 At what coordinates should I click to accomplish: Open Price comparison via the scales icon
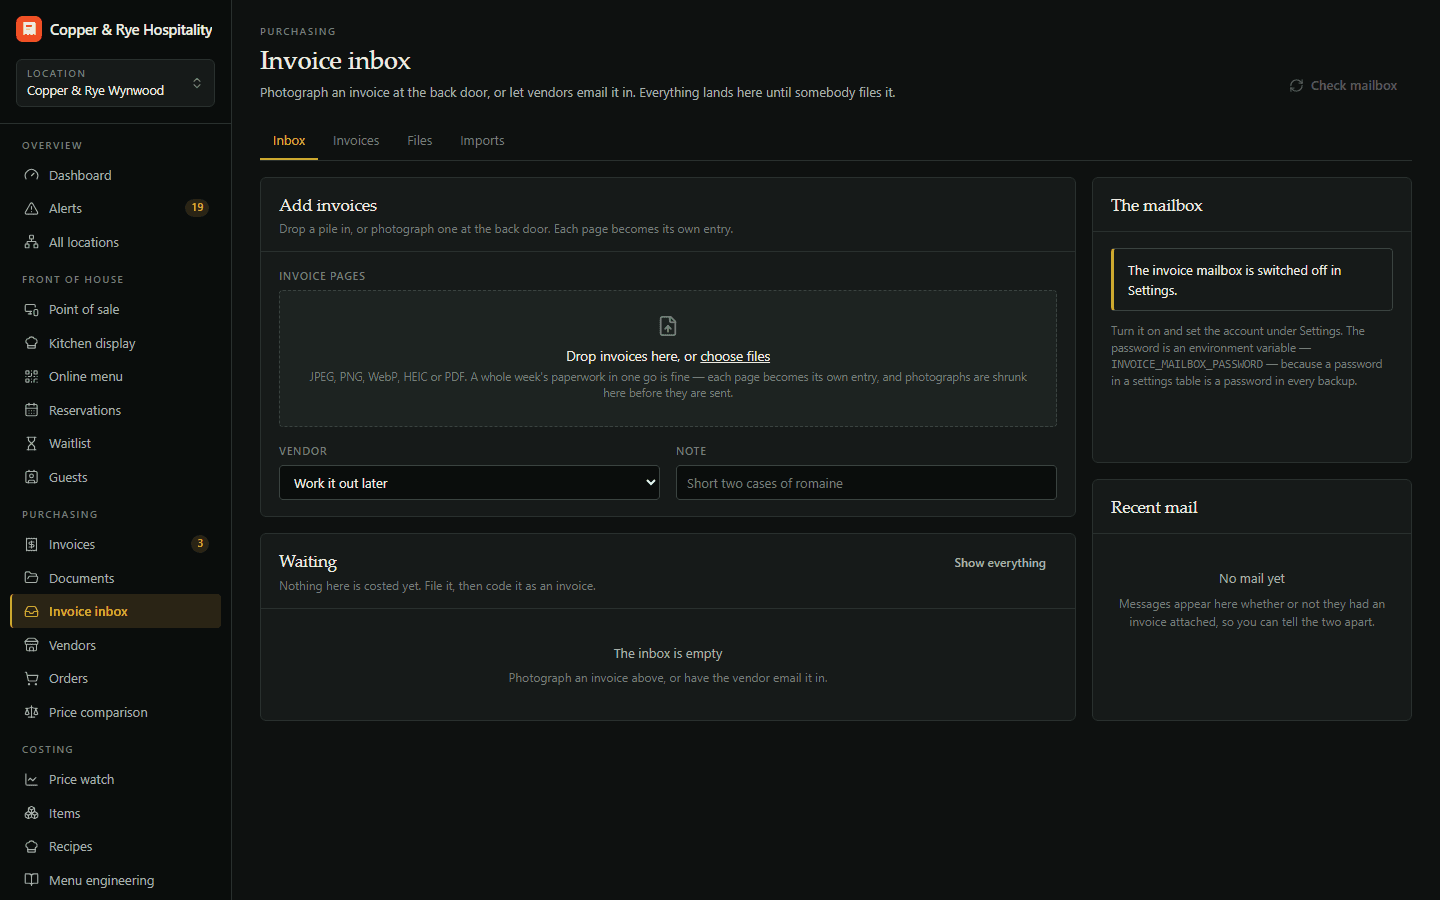click(31, 712)
